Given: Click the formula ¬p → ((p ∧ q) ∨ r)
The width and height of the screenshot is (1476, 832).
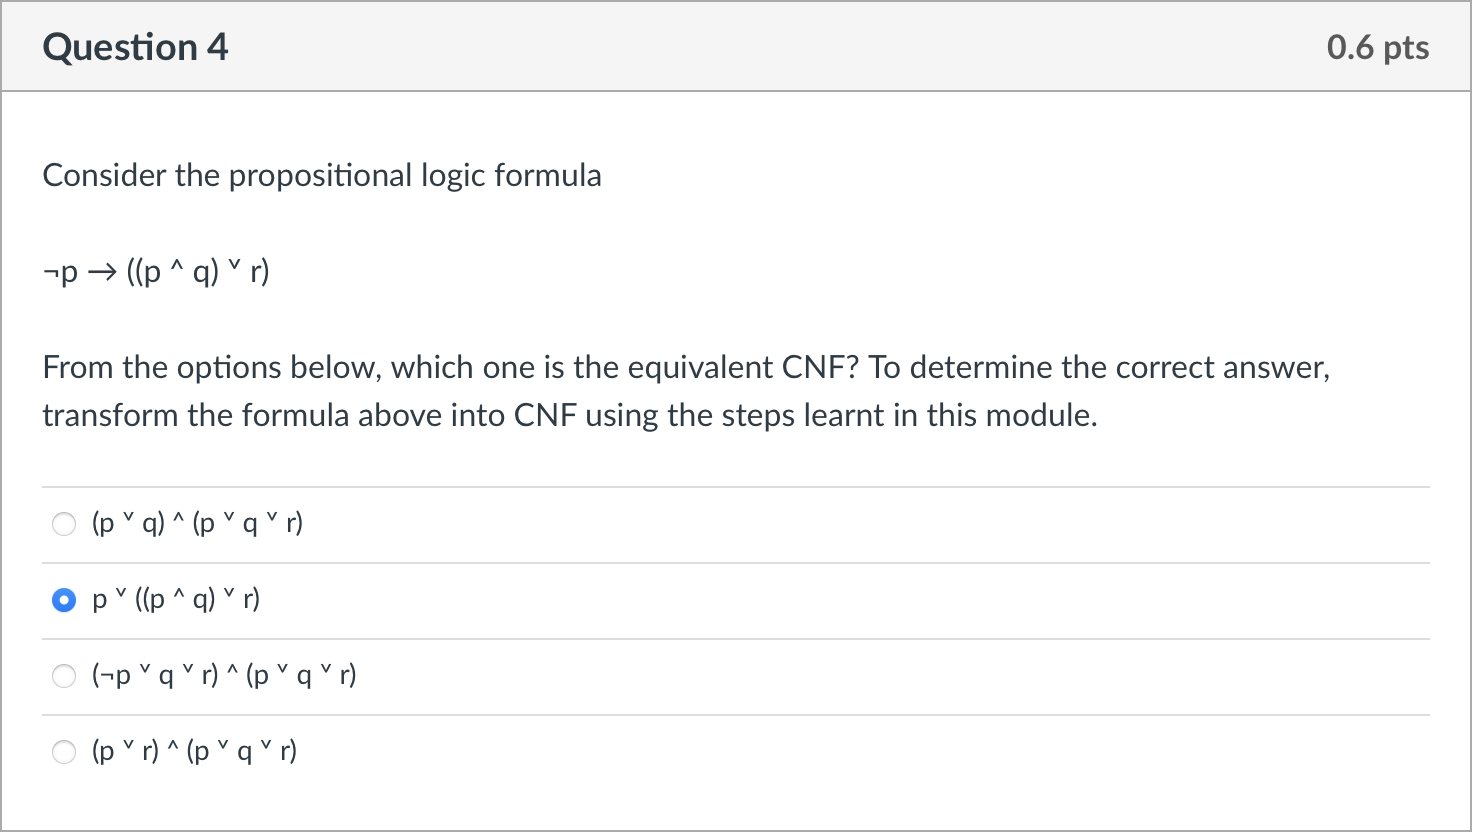Looking at the screenshot, I should click(x=155, y=270).
